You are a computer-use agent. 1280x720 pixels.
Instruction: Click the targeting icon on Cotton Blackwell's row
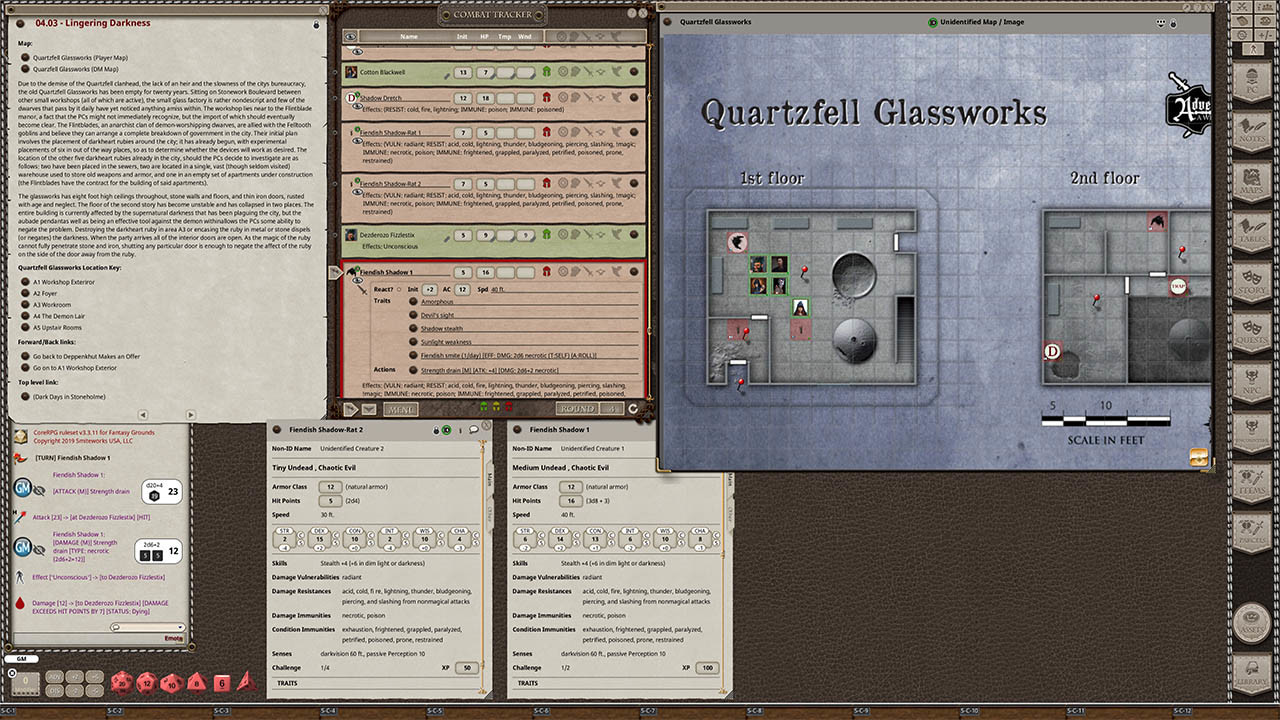point(561,72)
